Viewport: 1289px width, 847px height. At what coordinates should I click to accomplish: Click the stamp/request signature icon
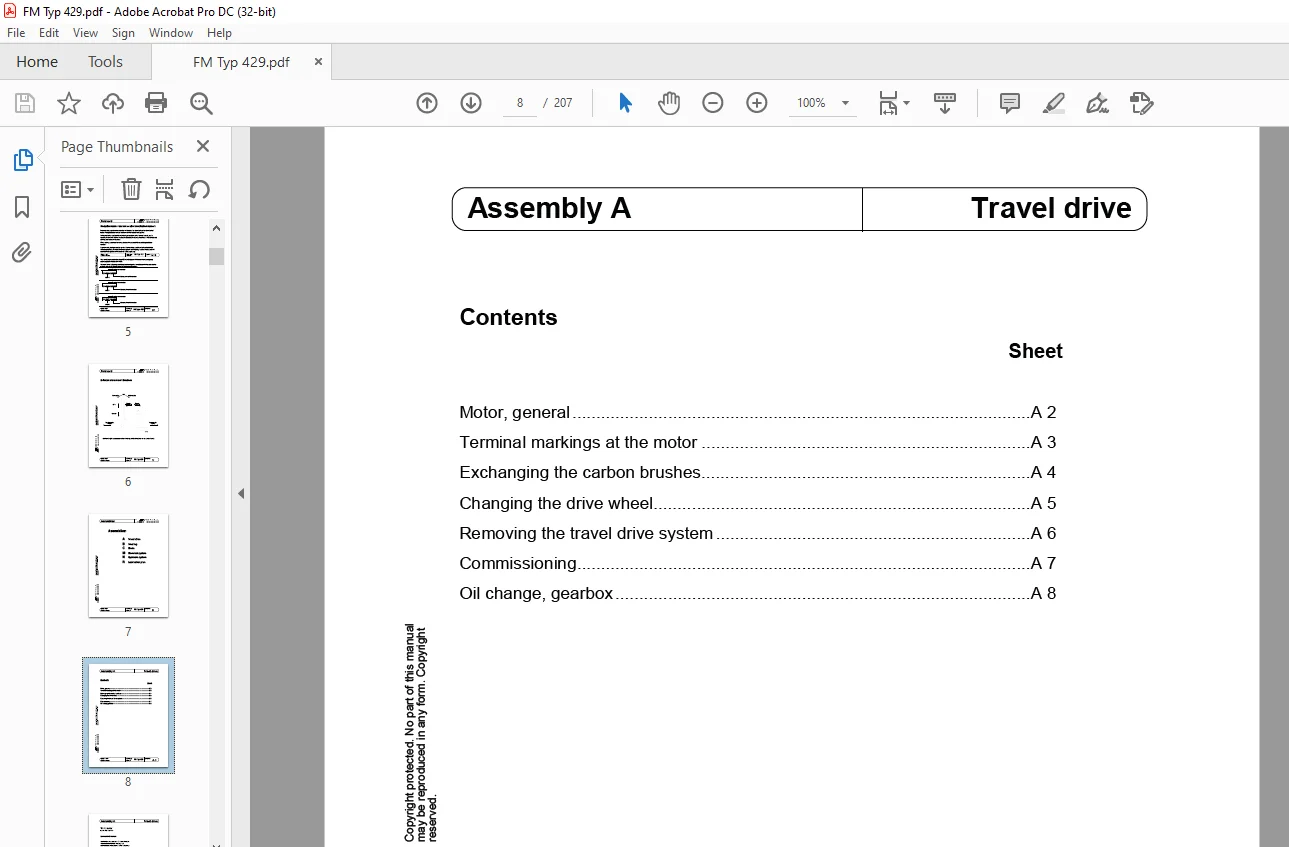(1141, 103)
